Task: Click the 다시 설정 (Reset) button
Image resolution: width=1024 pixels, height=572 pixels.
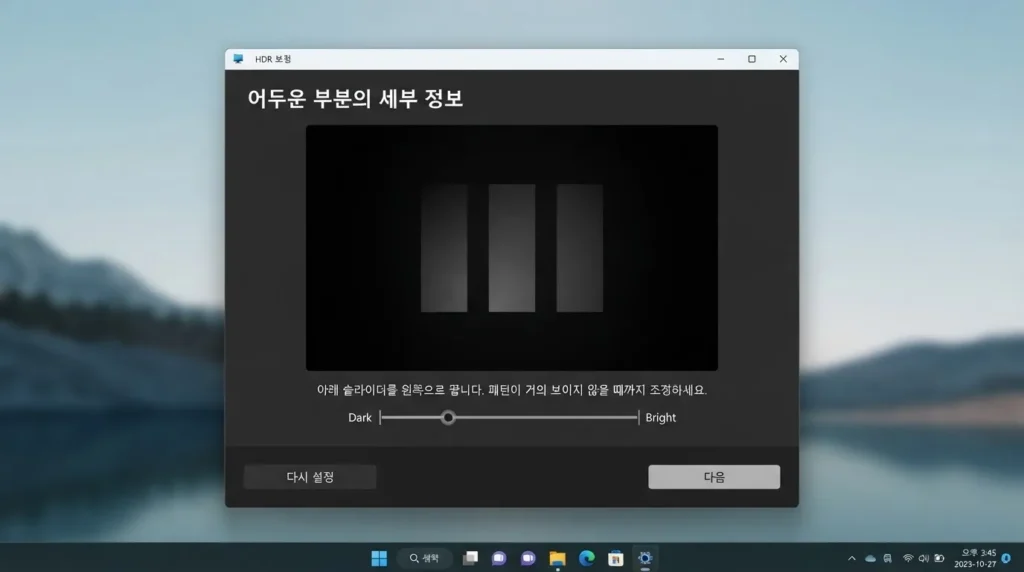Action: click(310, 477)
